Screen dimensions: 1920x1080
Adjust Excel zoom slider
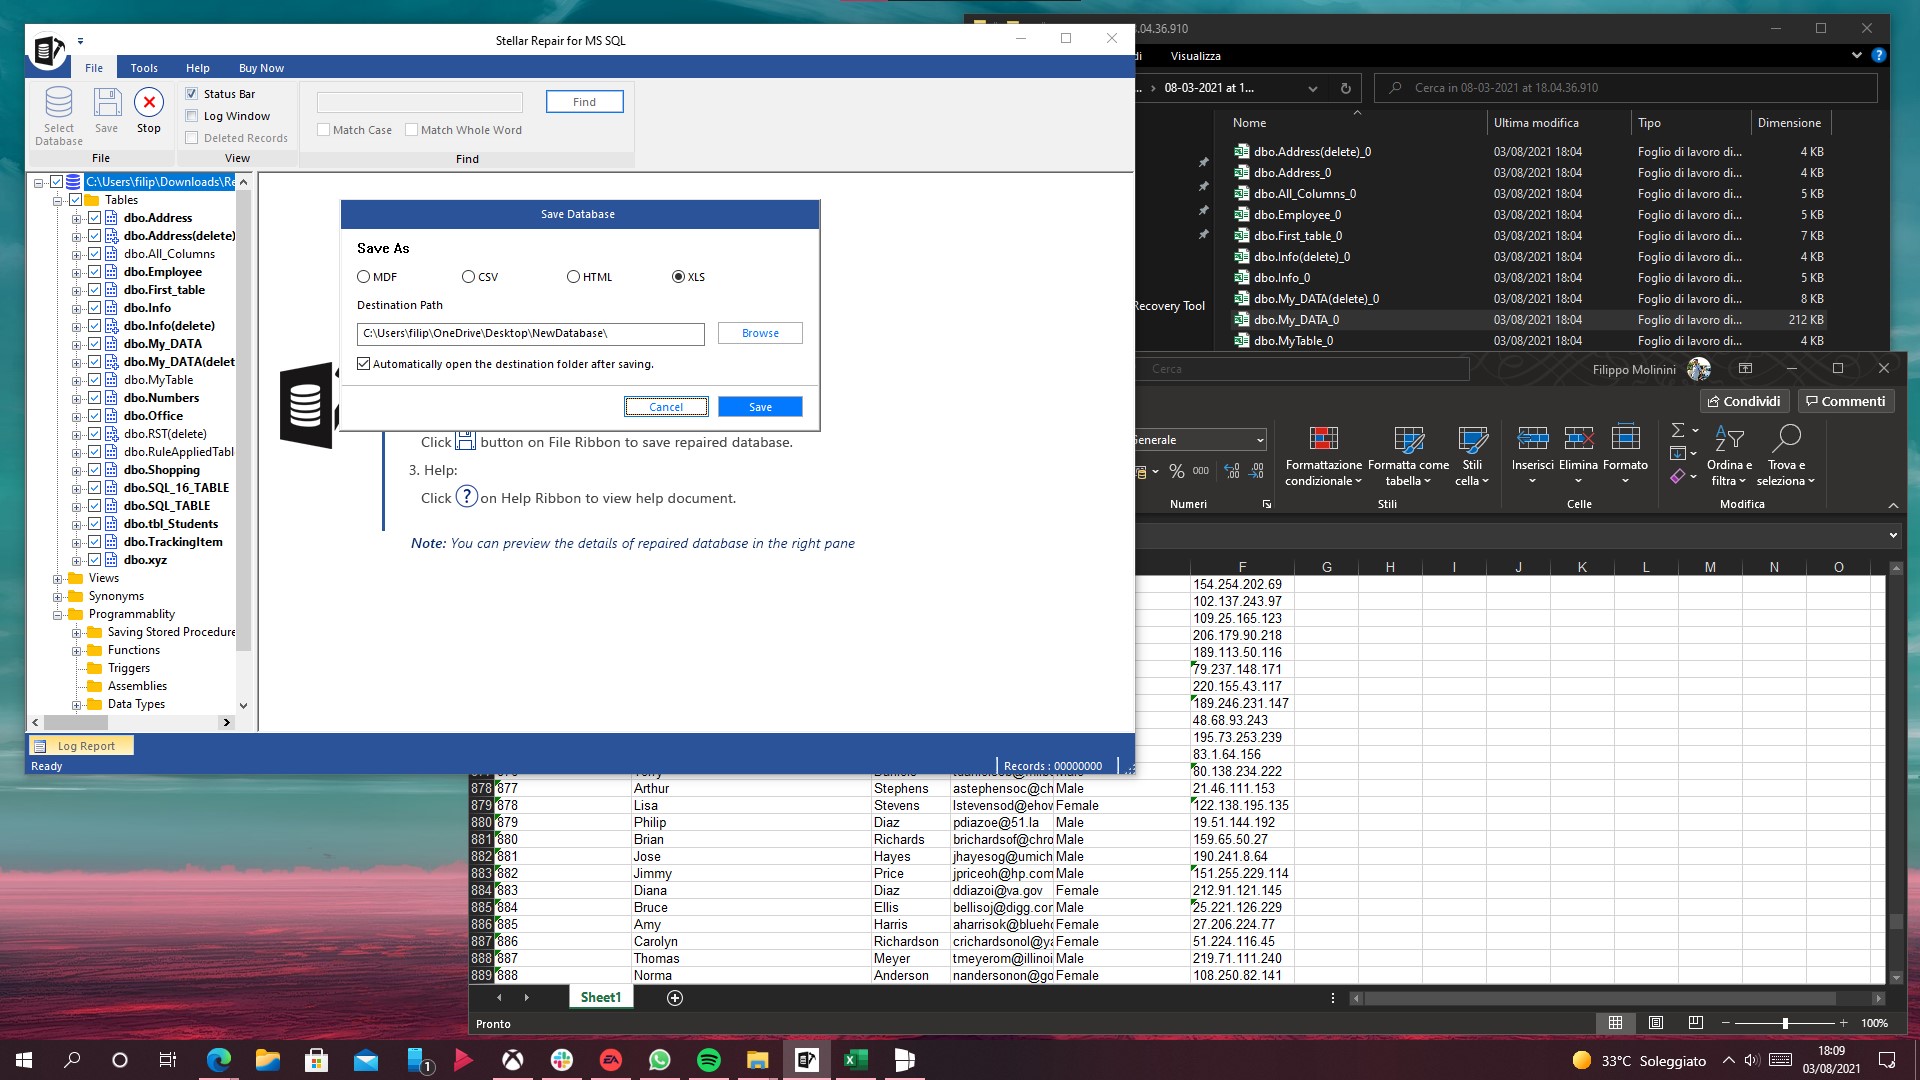1785,1023
